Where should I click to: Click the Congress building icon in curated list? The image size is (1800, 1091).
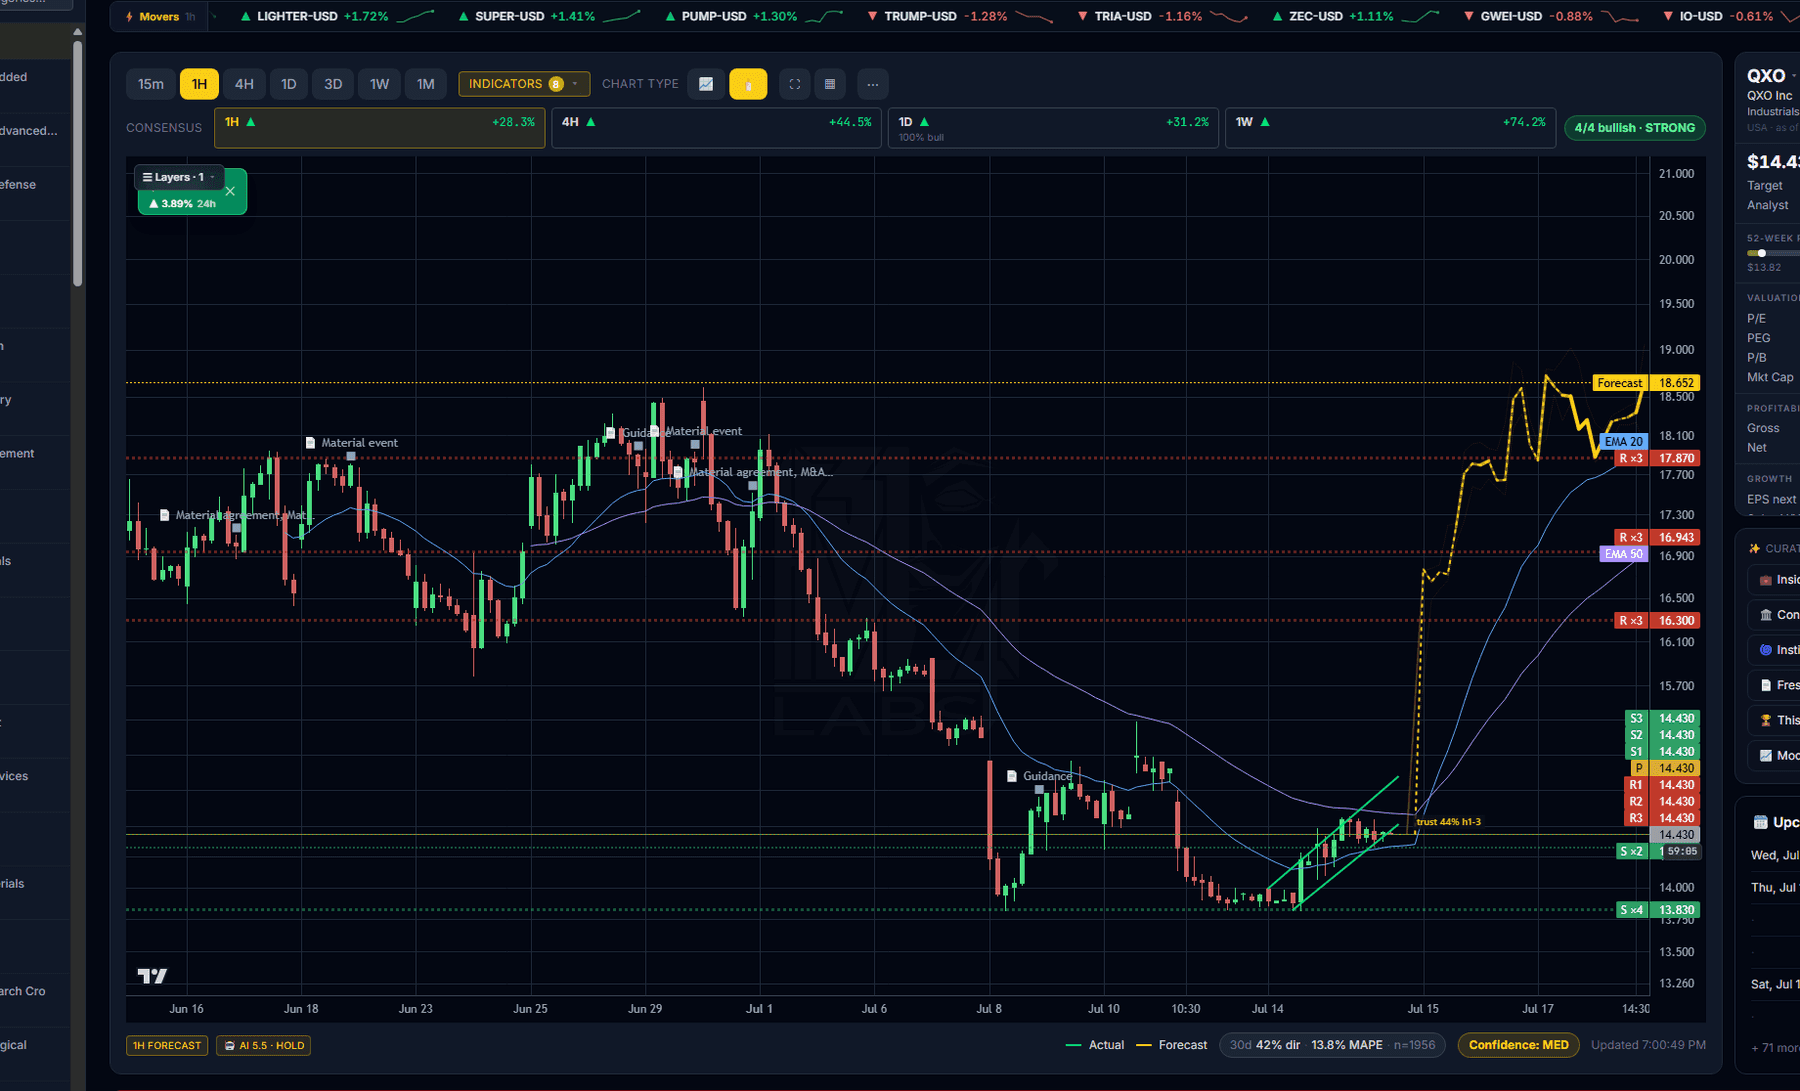coord(1765,615)
